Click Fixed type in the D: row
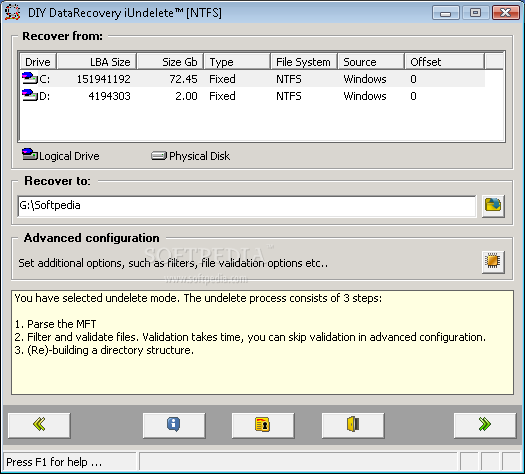 click(222, 96)
